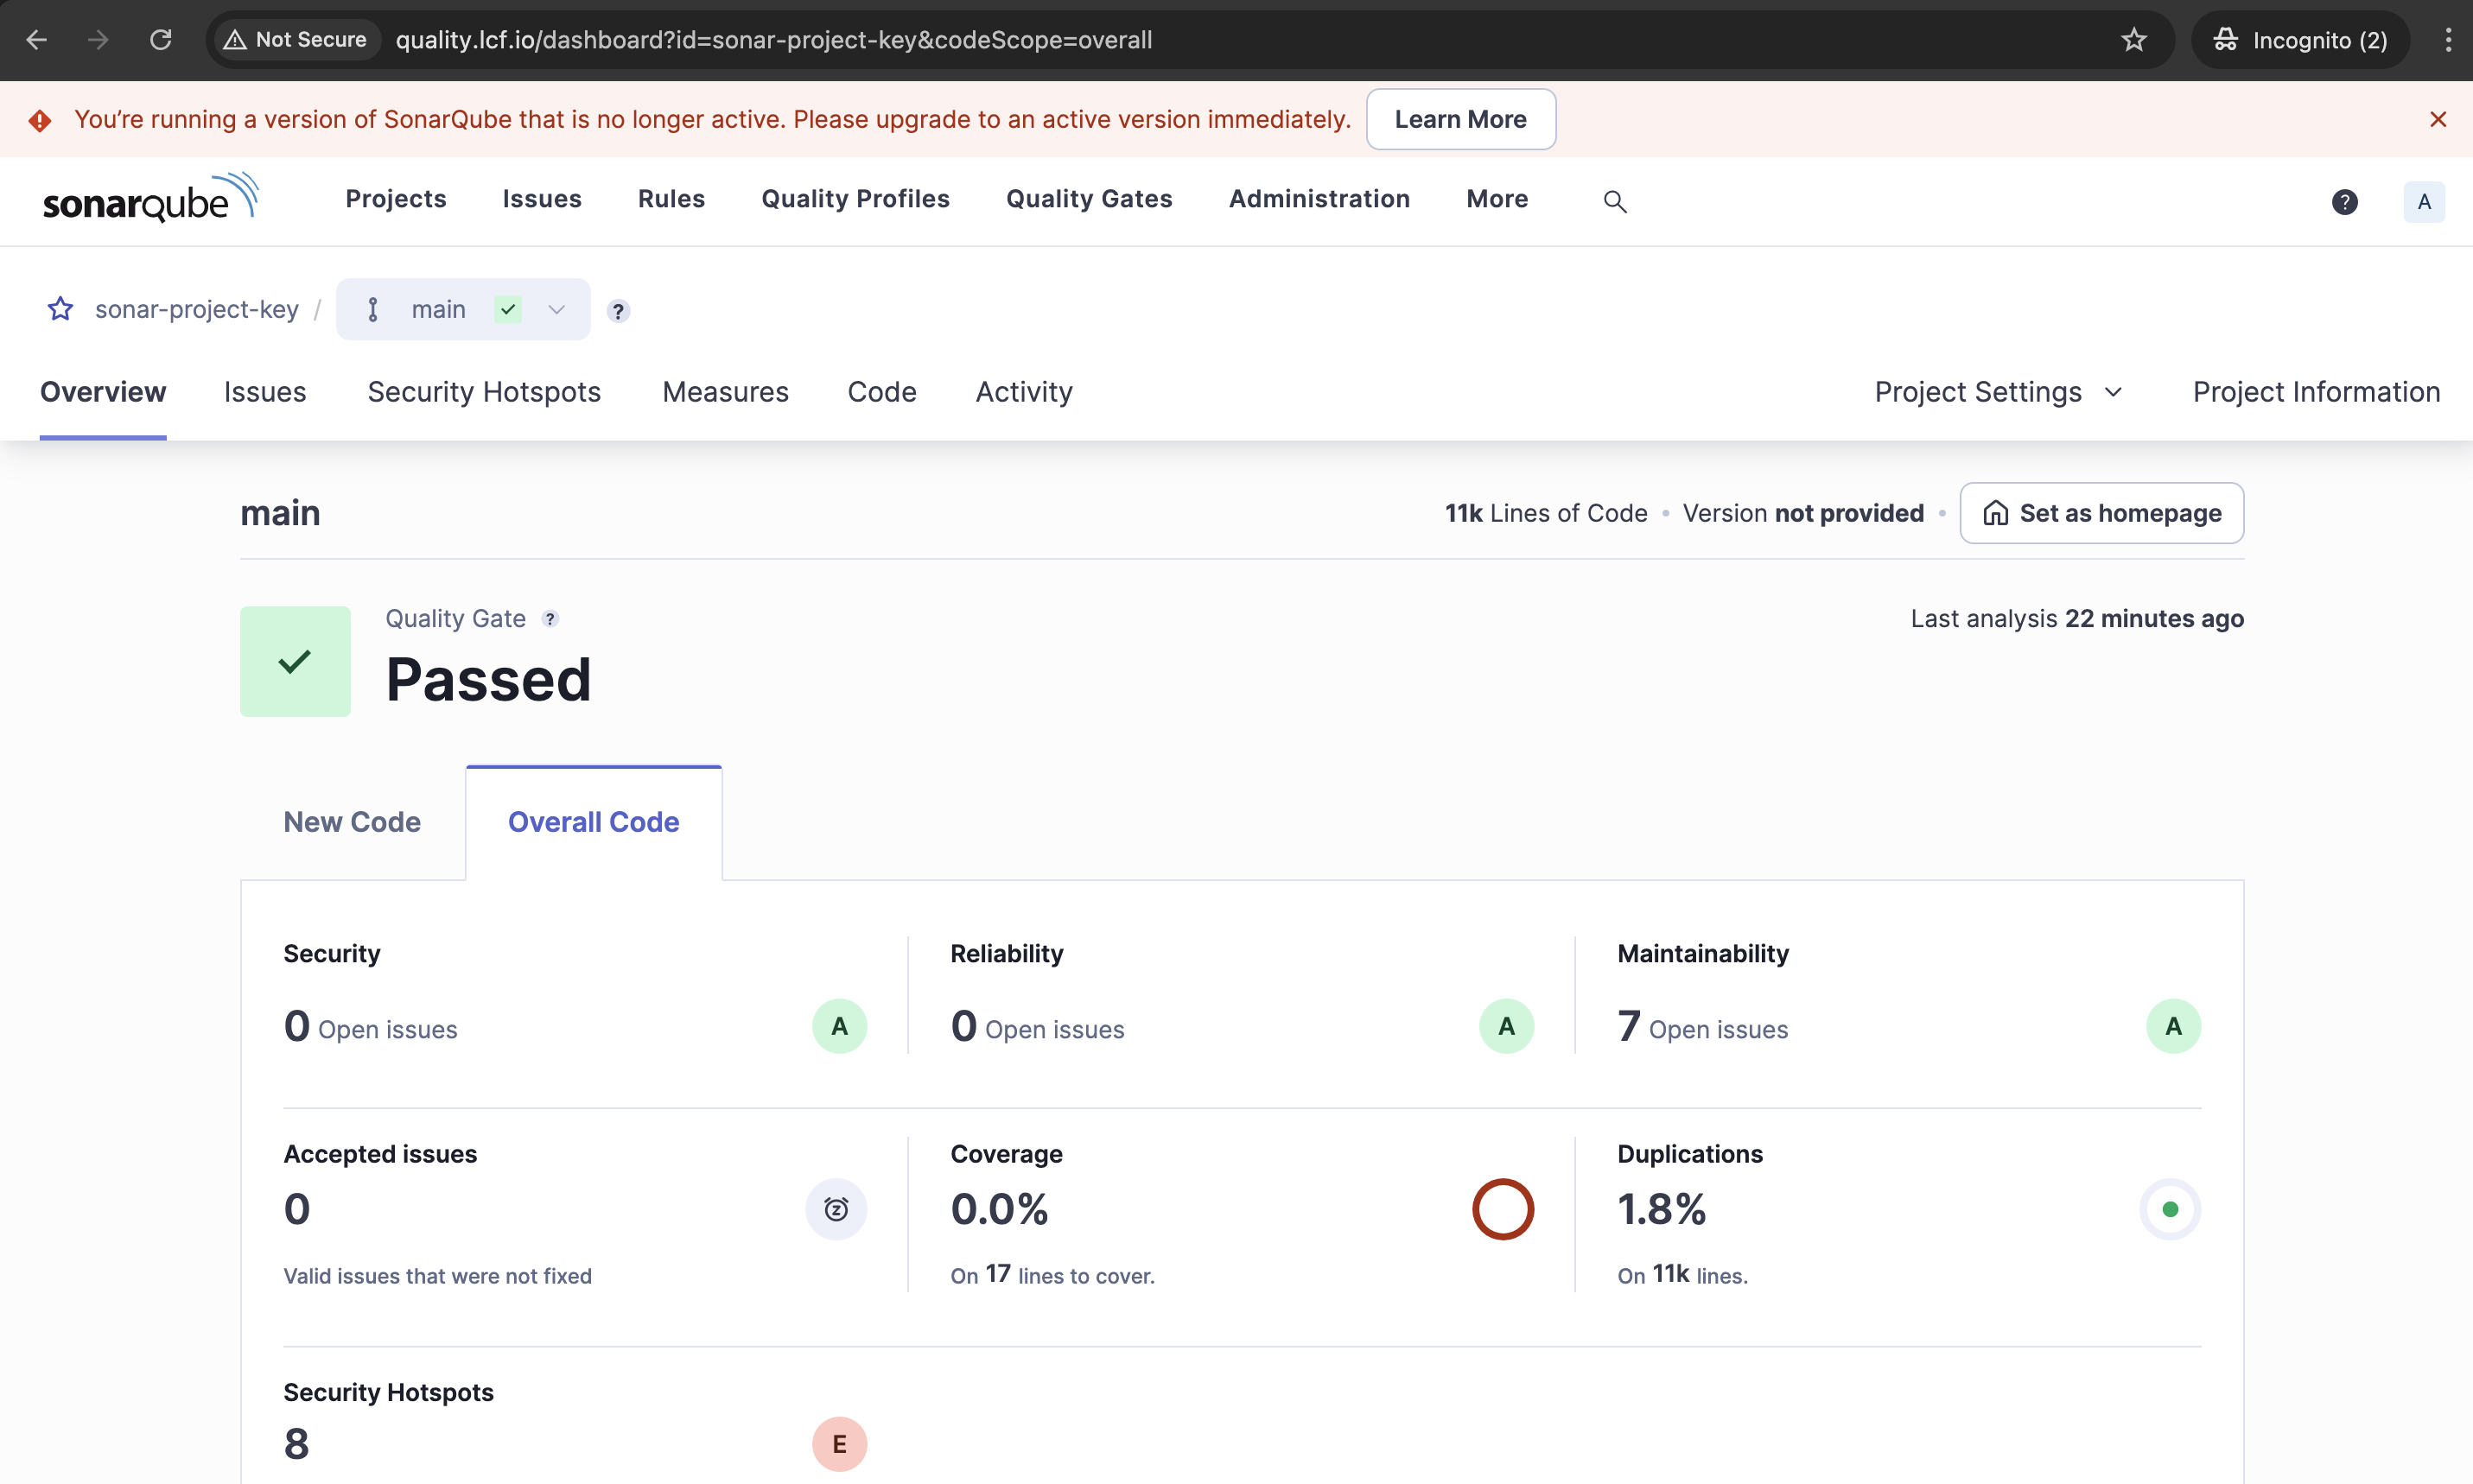Click the Coverage red ring indicator

coord(1502,1209)
